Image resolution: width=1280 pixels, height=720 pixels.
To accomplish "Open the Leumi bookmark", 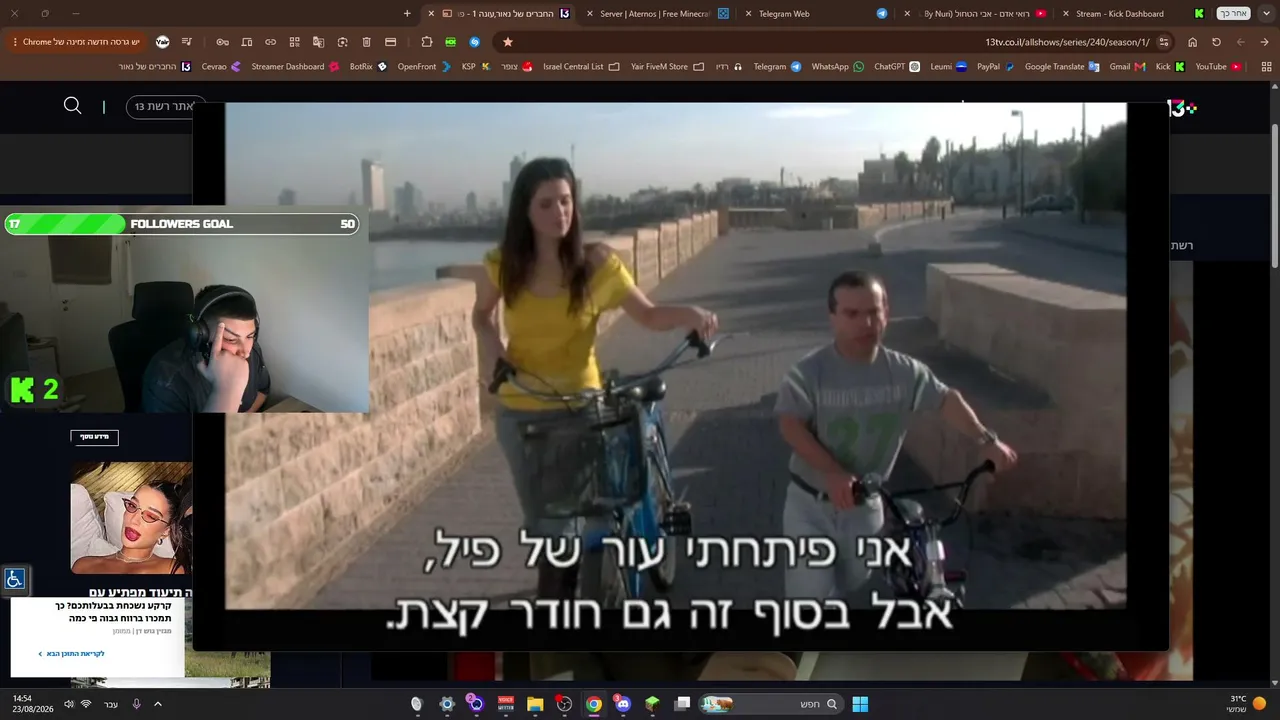I will 949,67.
